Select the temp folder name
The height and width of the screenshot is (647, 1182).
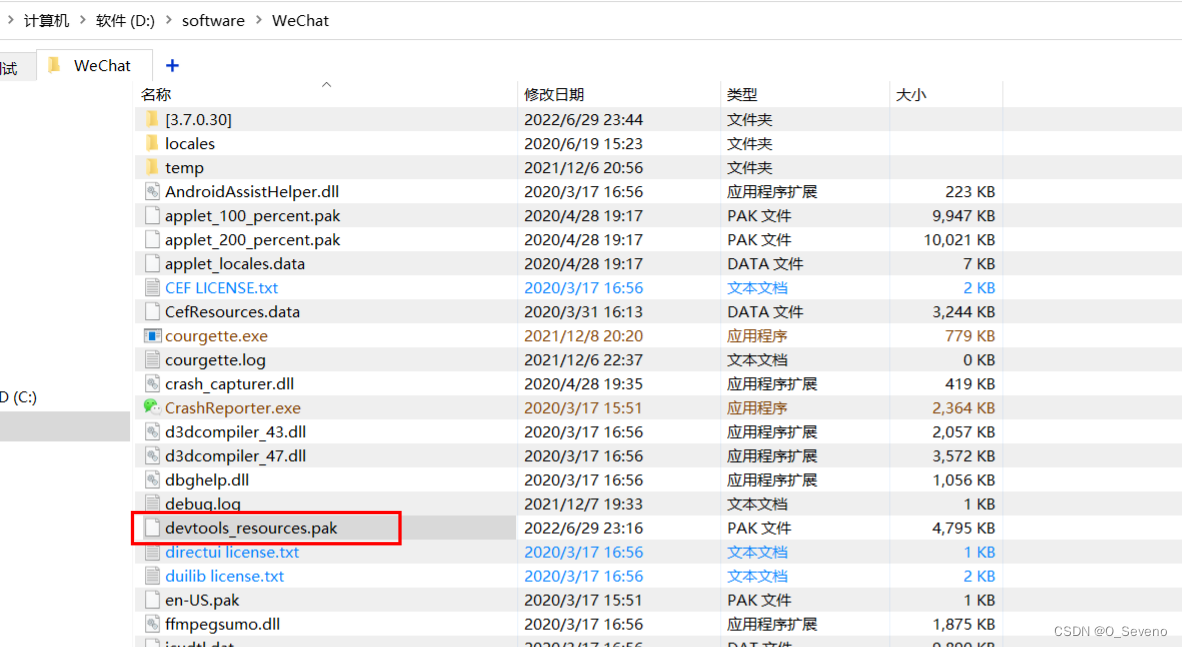click(x=185, y=167)
